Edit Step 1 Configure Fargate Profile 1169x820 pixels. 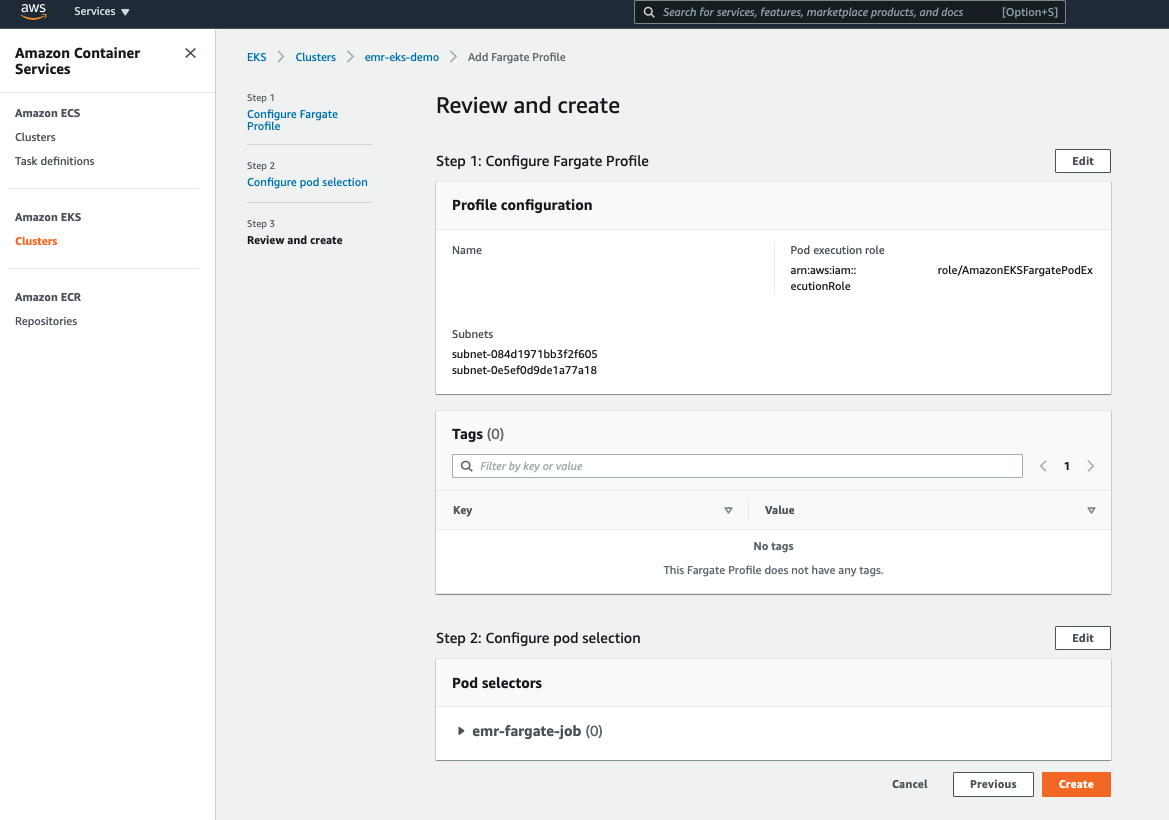(1082, 161)
